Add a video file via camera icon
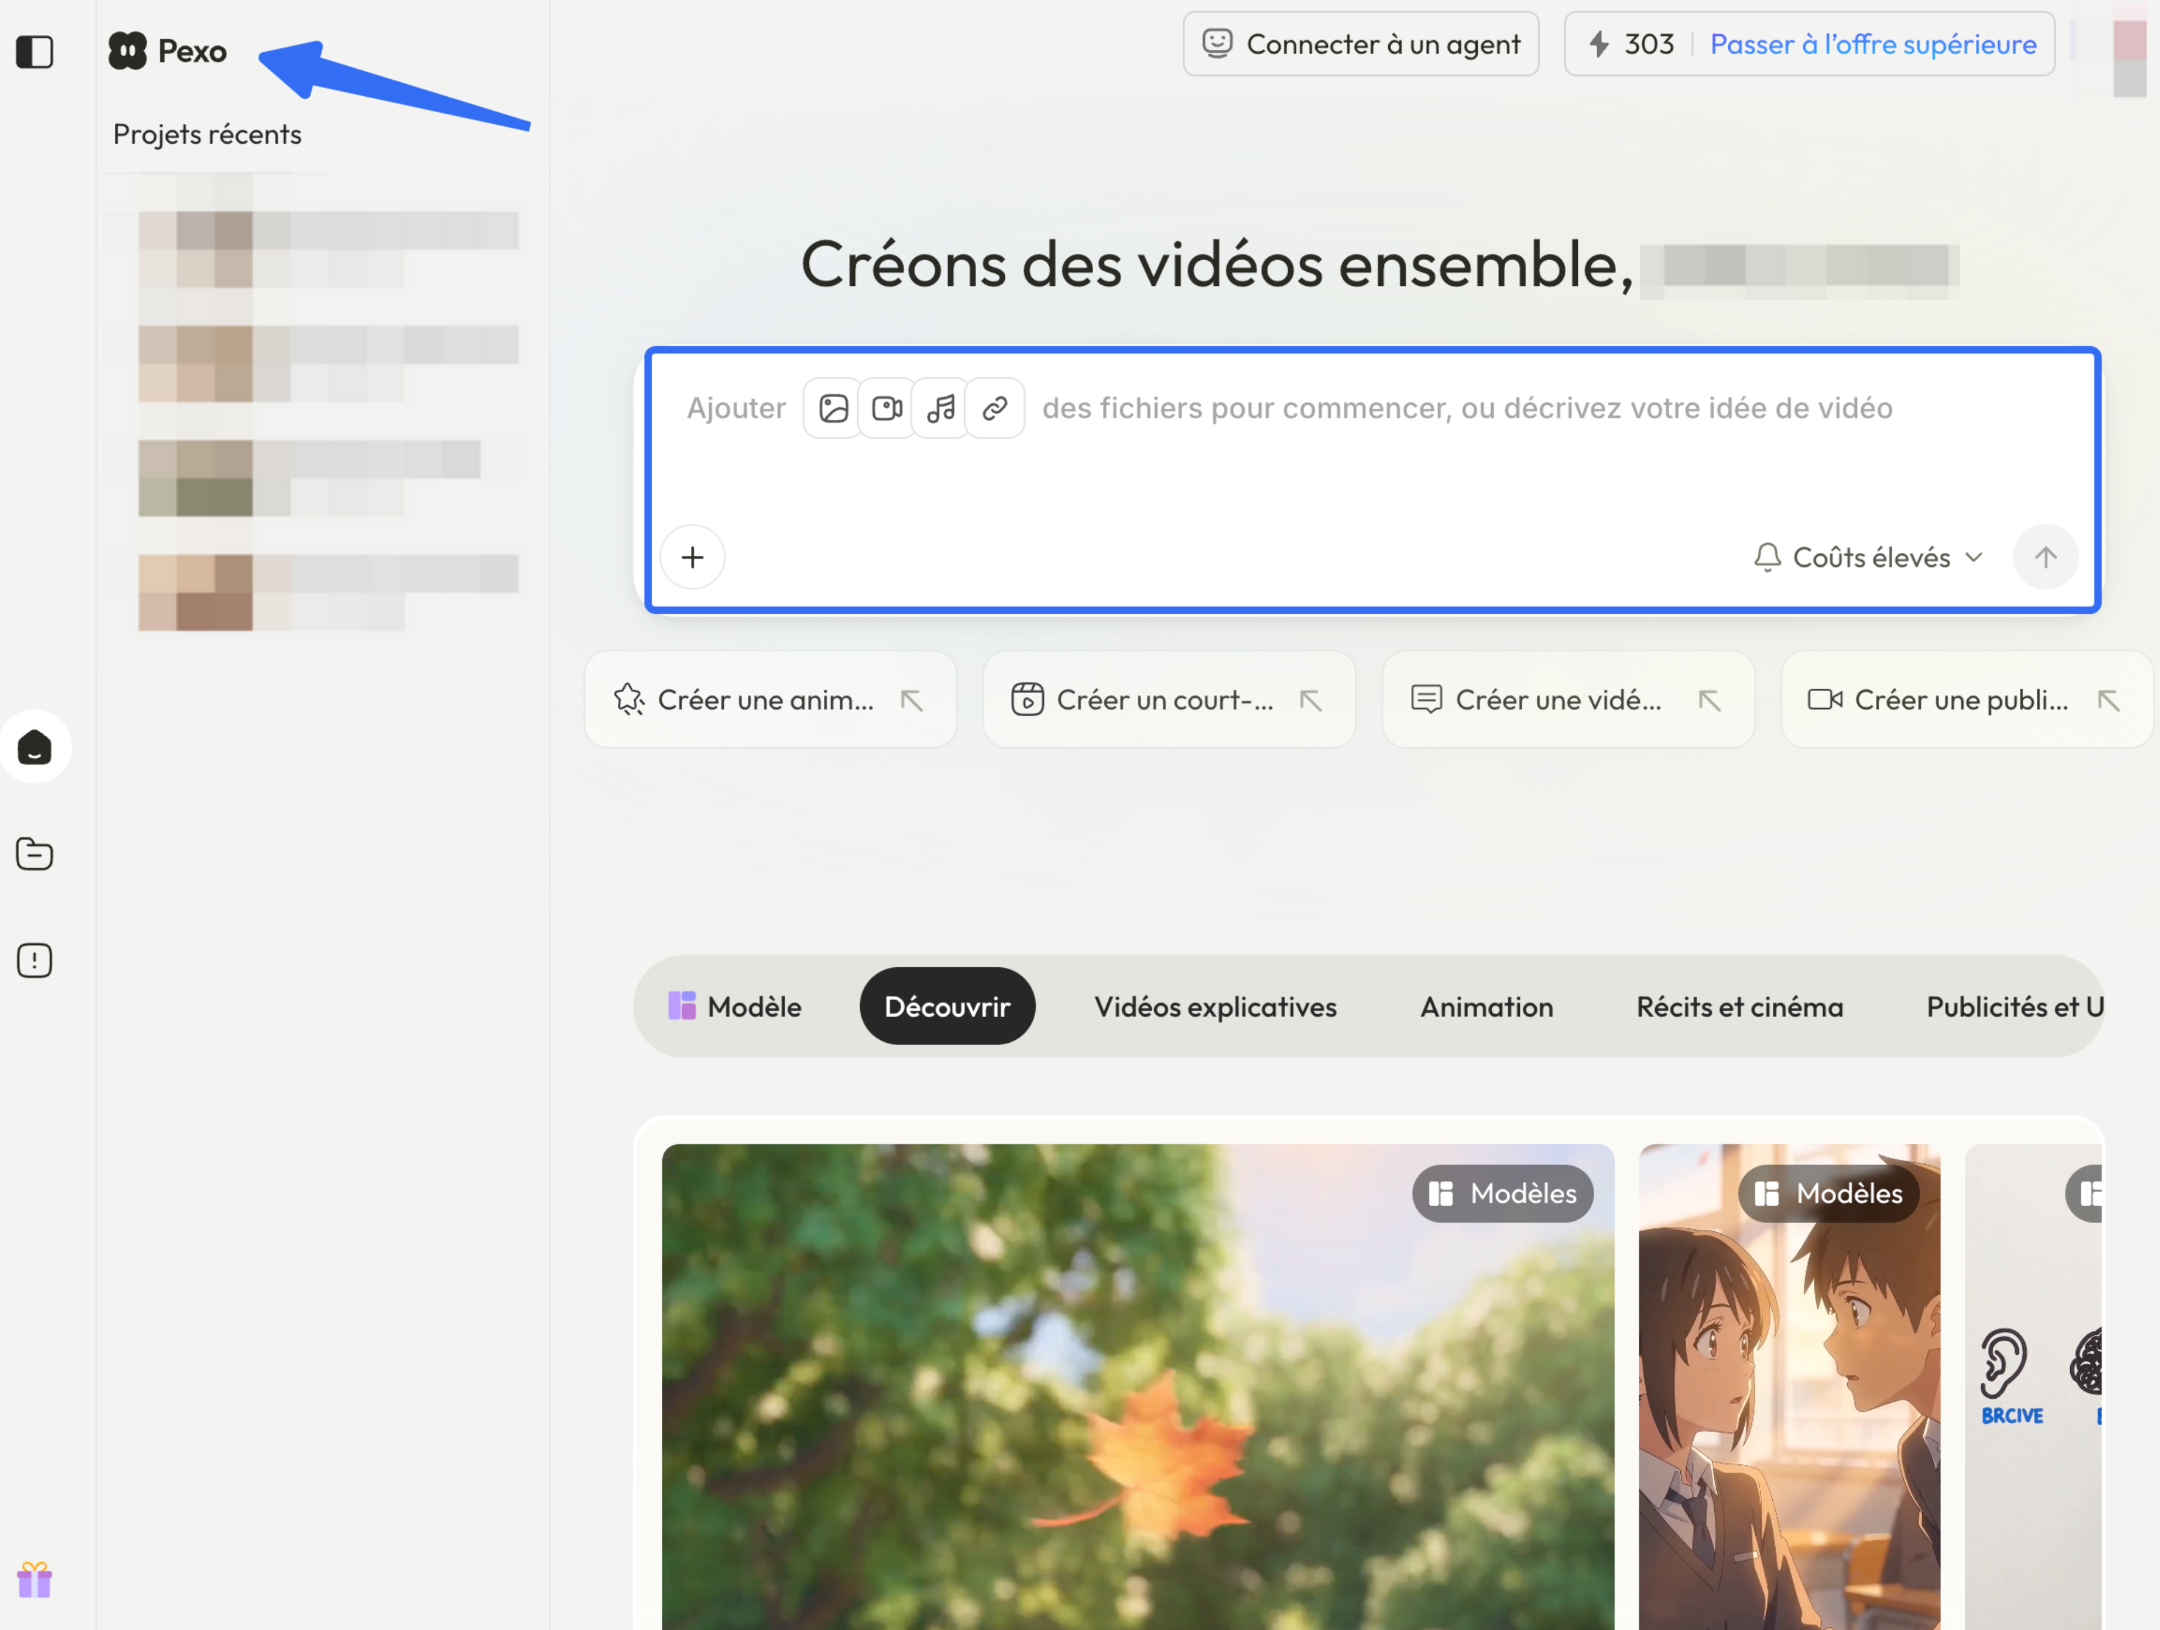This screenshot has height=1630, width=2160. pyautogui.click(x=887, y=408)
